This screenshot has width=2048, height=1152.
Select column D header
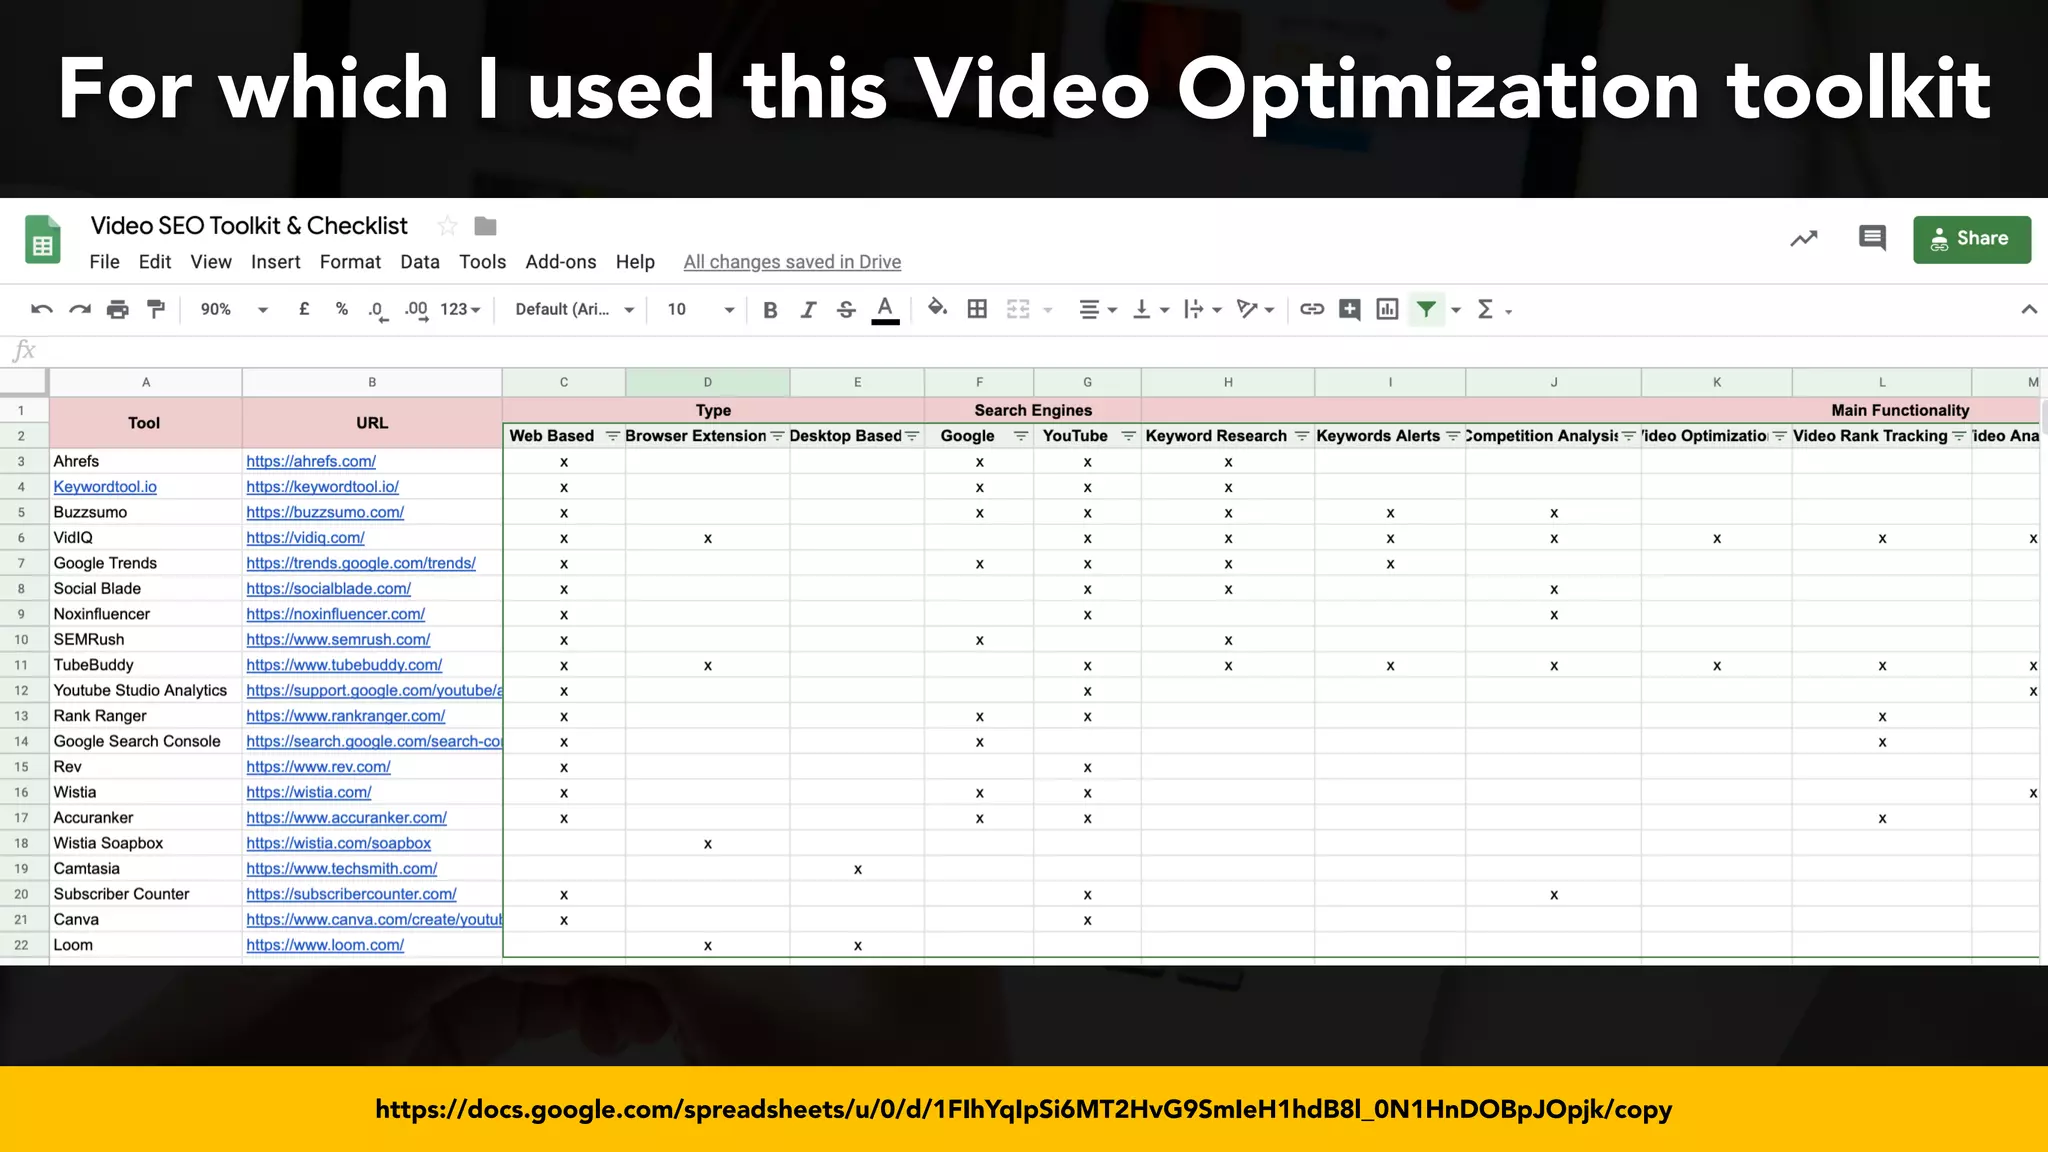[x=707, y=382]
